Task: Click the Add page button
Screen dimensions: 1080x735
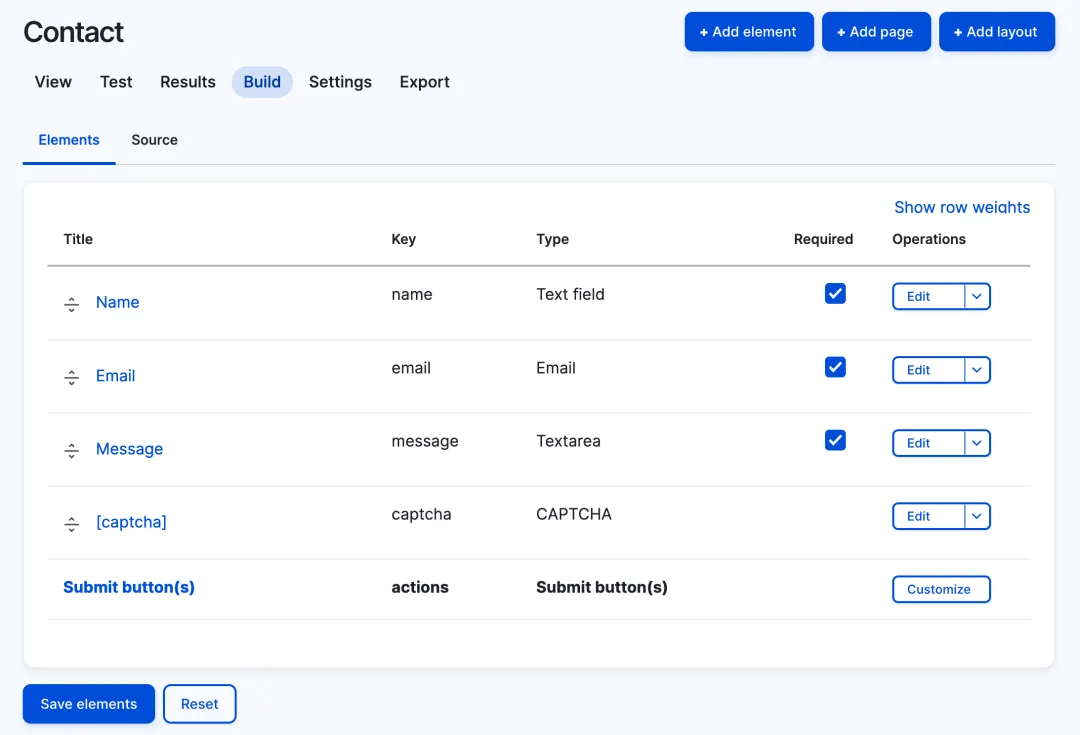Action: point(876,32)
